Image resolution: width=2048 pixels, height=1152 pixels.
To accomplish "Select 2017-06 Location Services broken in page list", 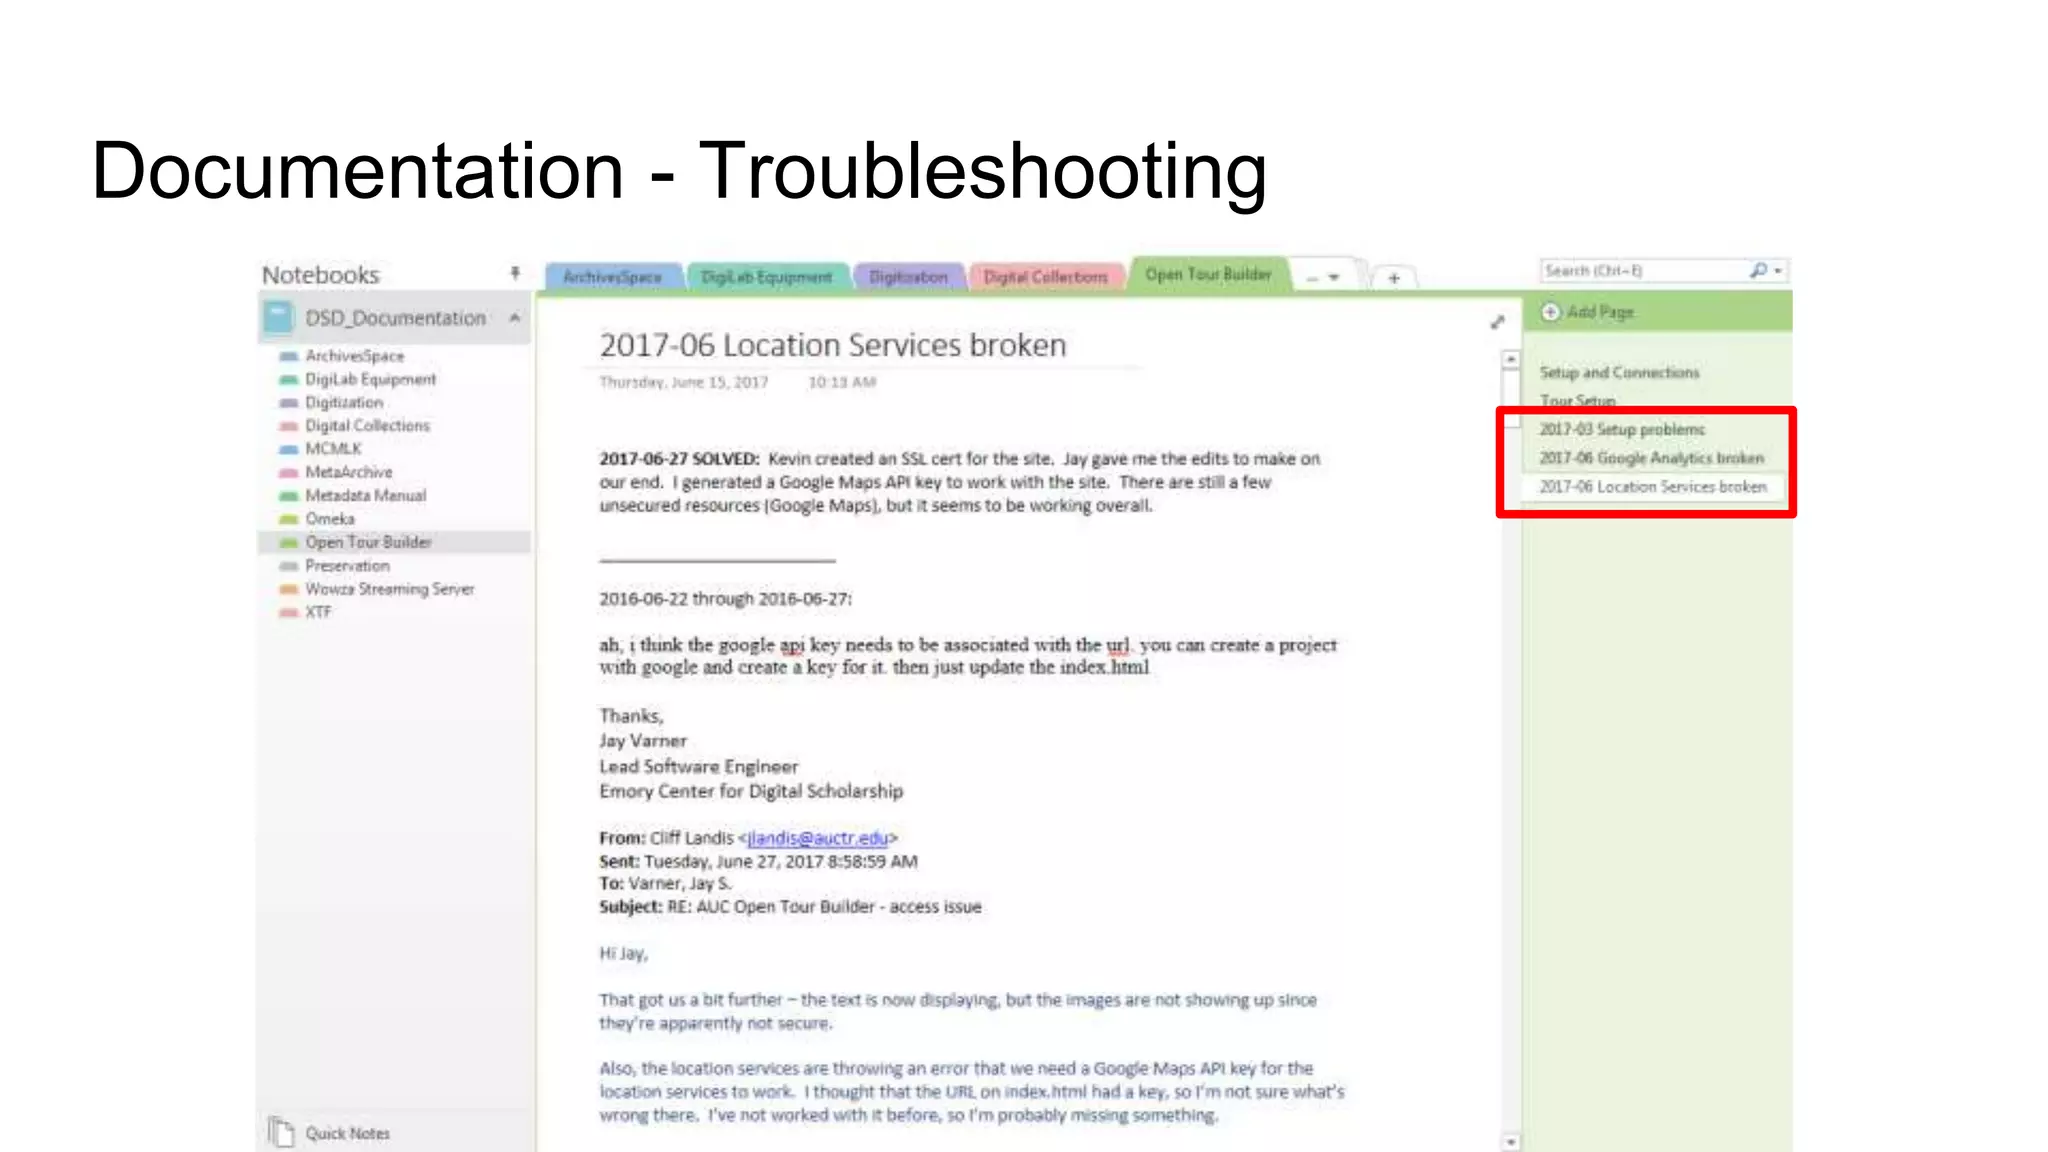I will coord(1652,487).
